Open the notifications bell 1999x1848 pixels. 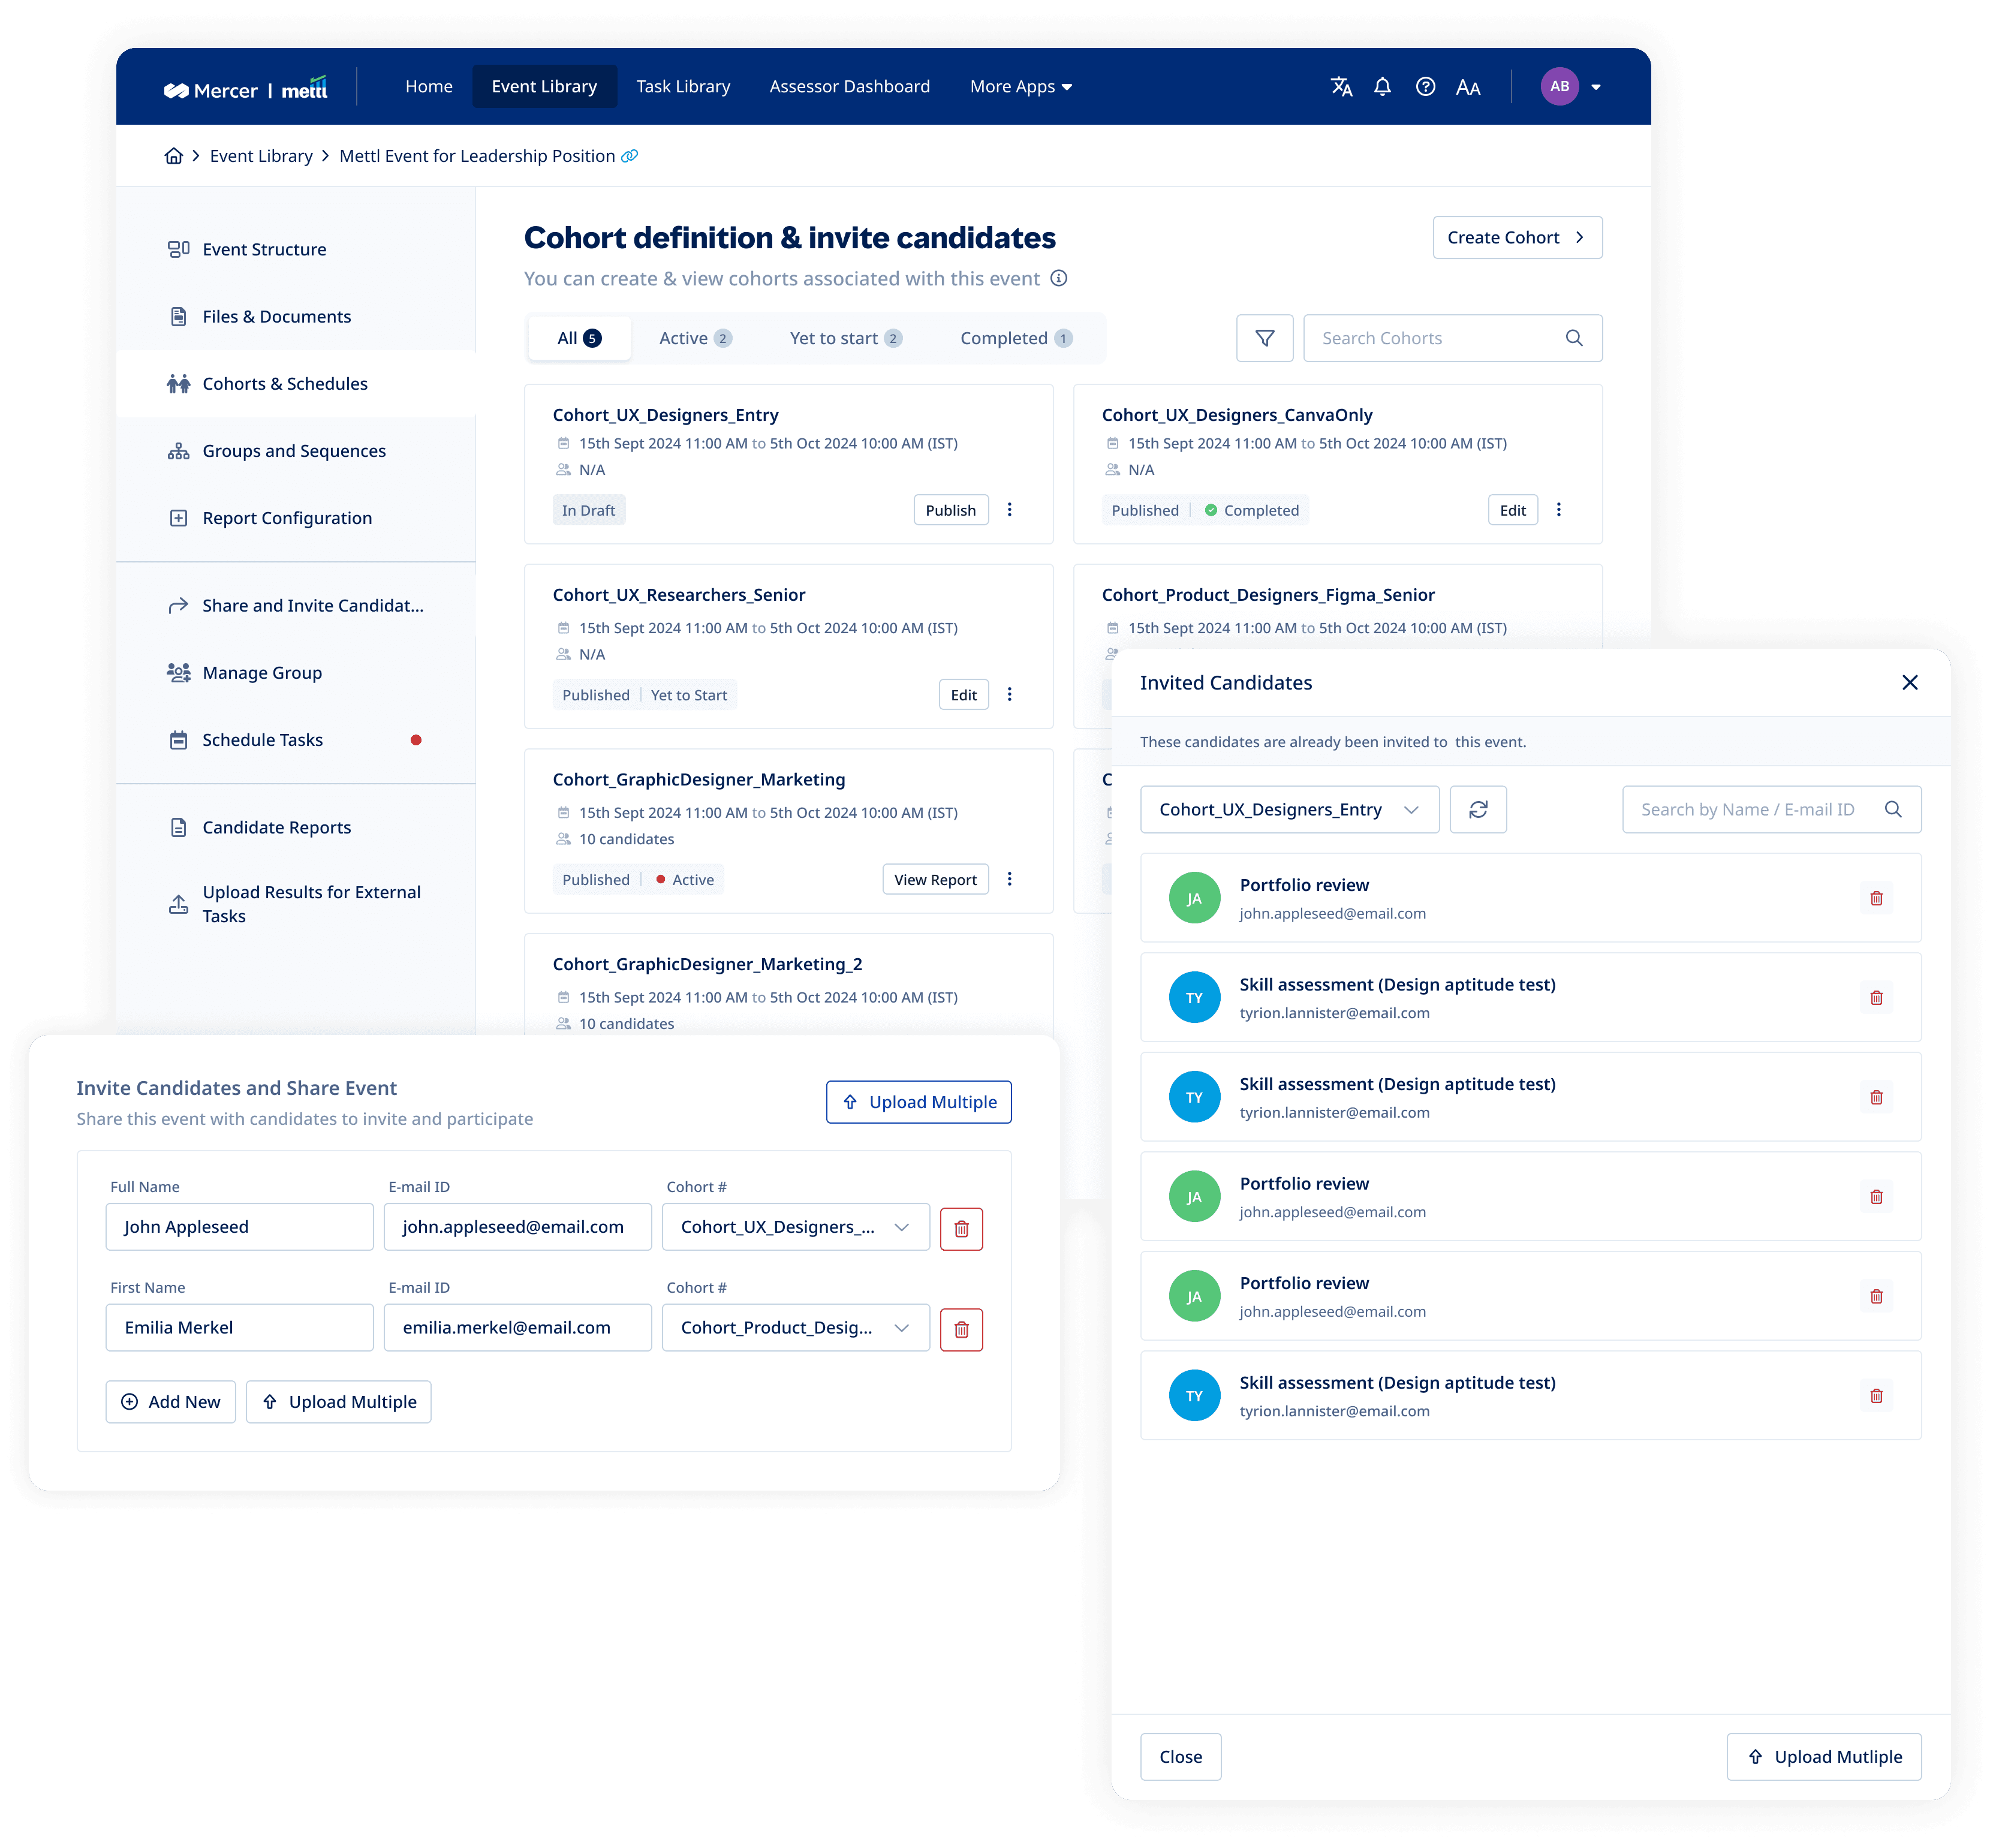click(1382, 87)
